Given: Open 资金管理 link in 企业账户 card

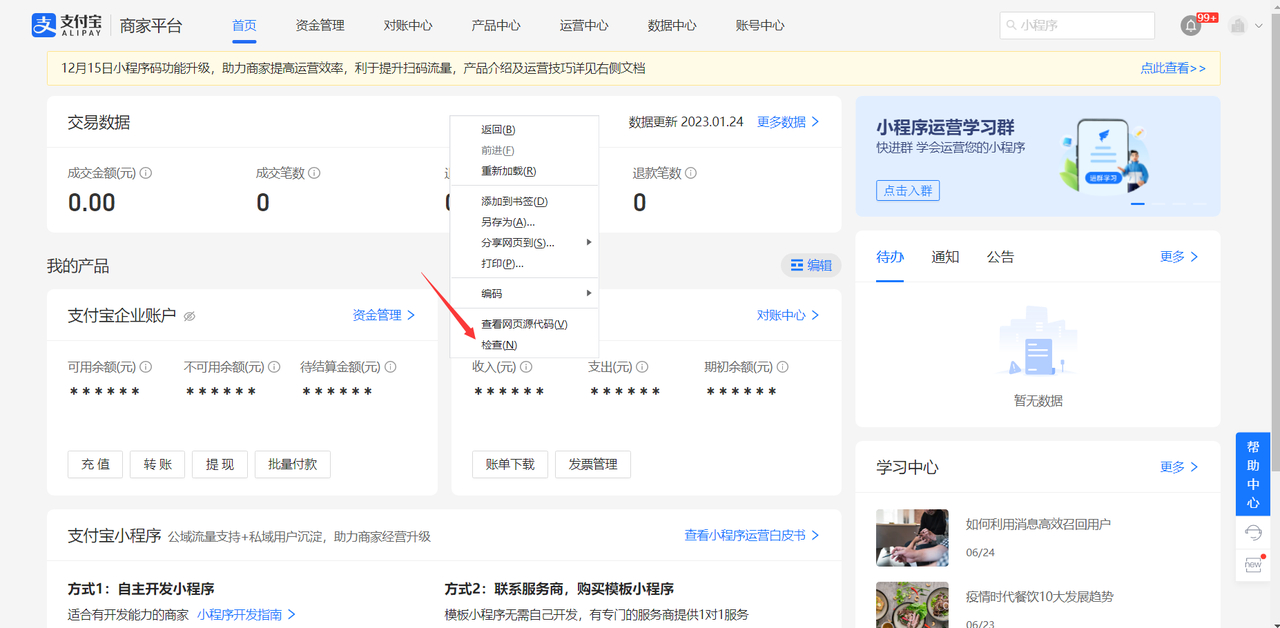Looking at the screenshot, I should click(384, 315).
